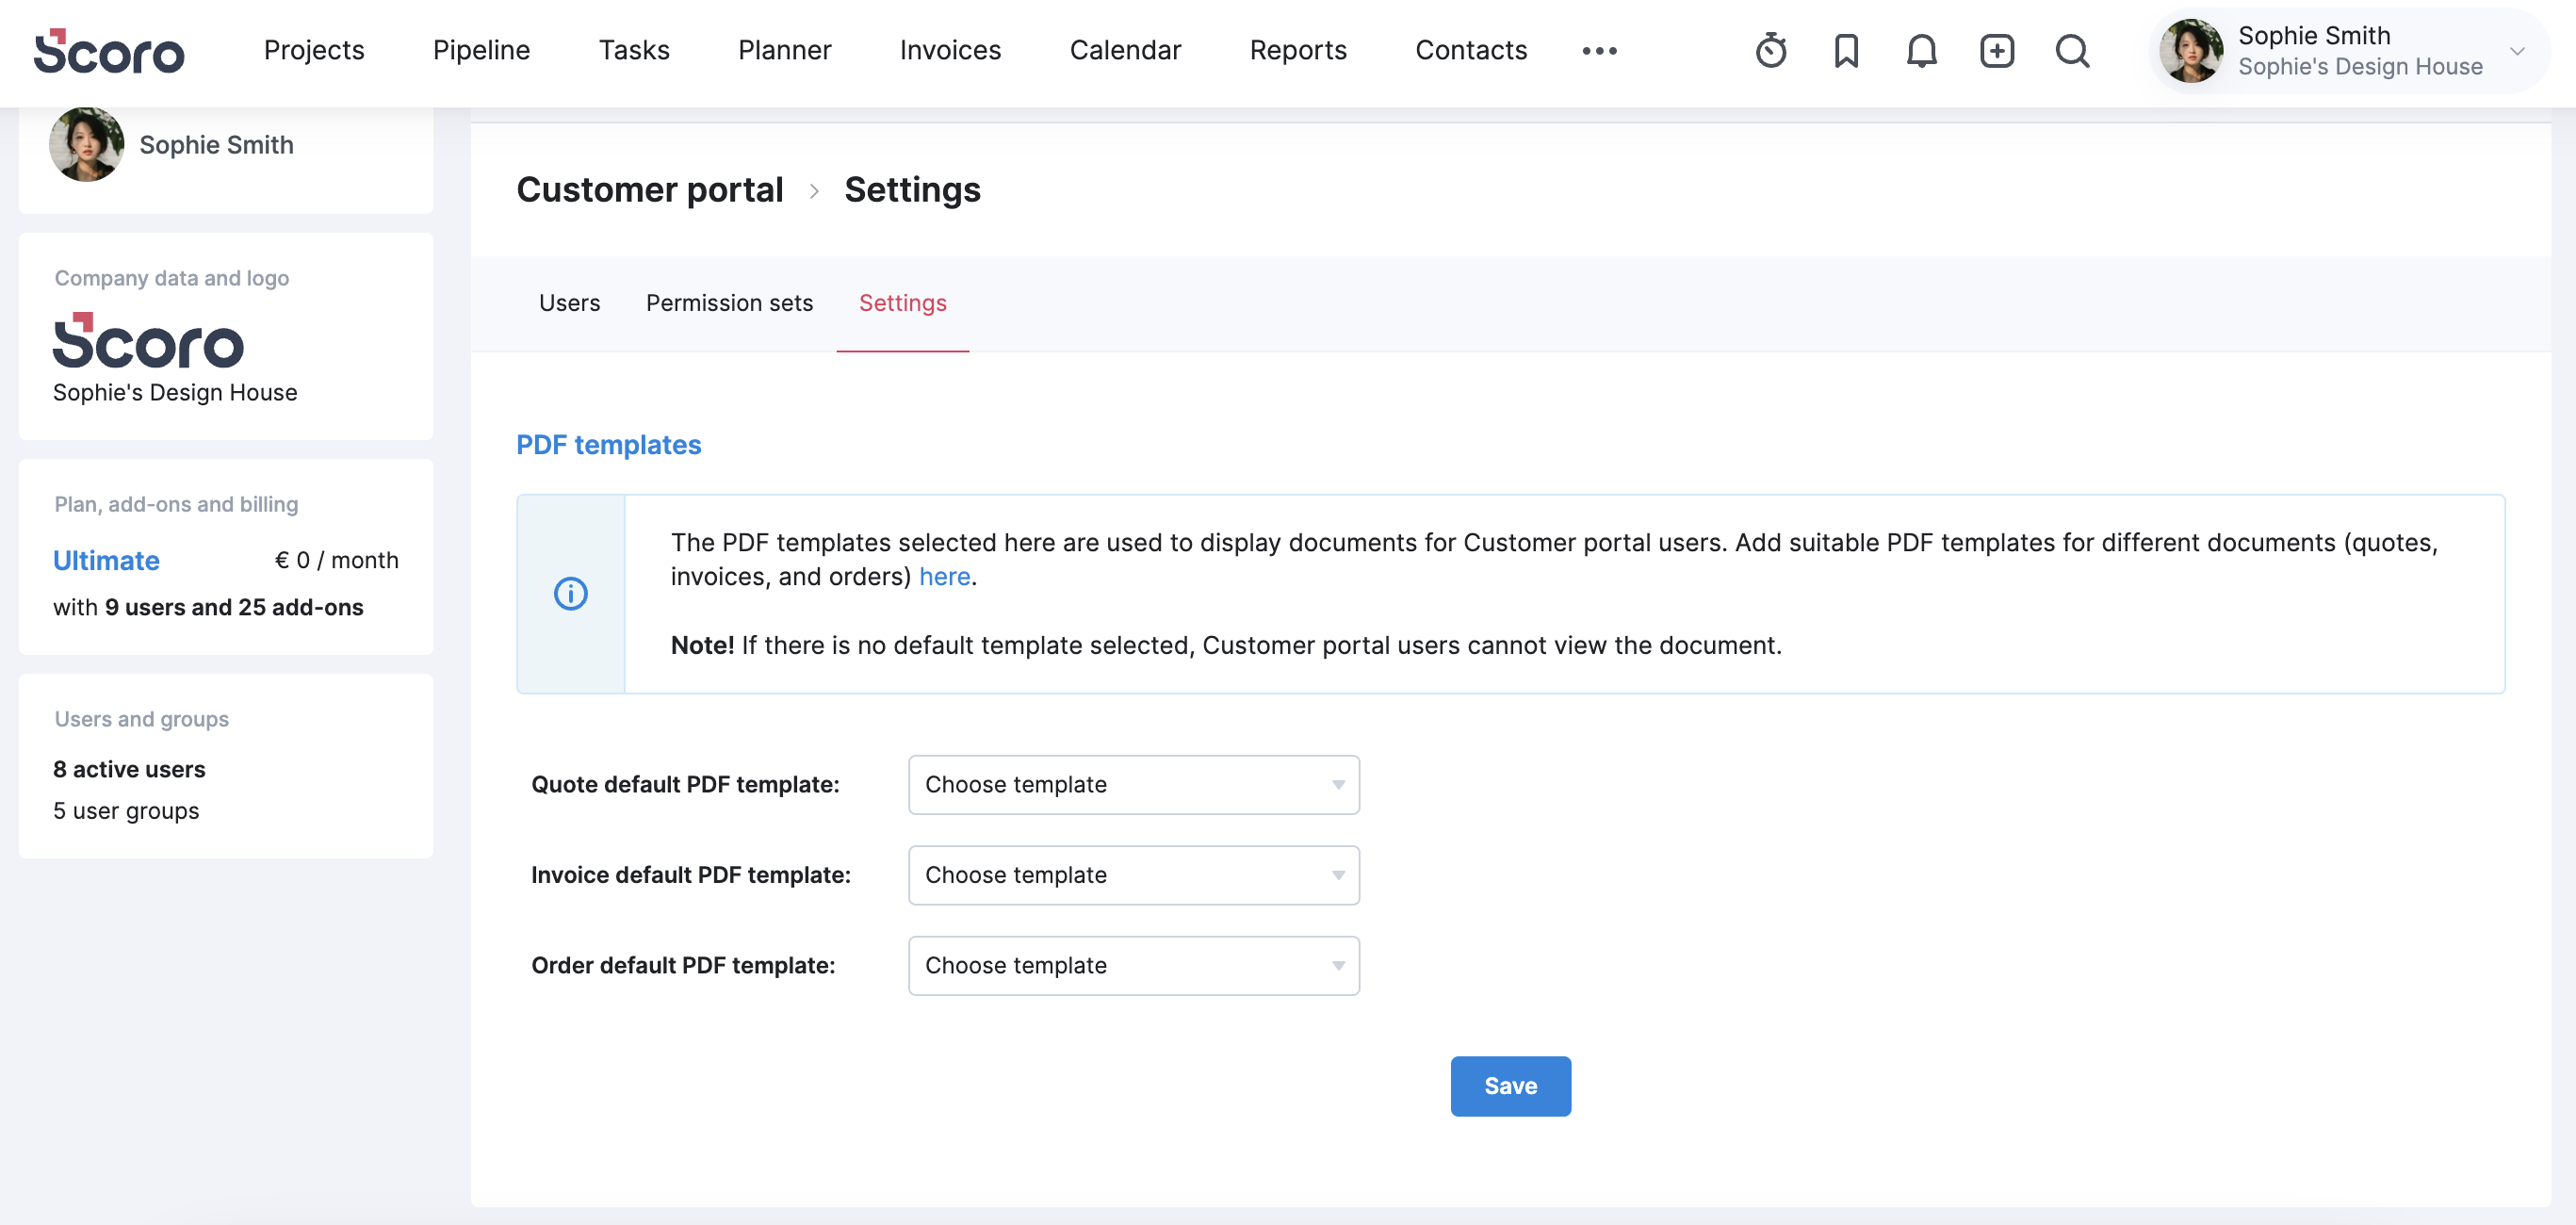Click the 'Company data and logo' heading
This screenshot has height=1225, width=2576.
click(x=172, y=278)
